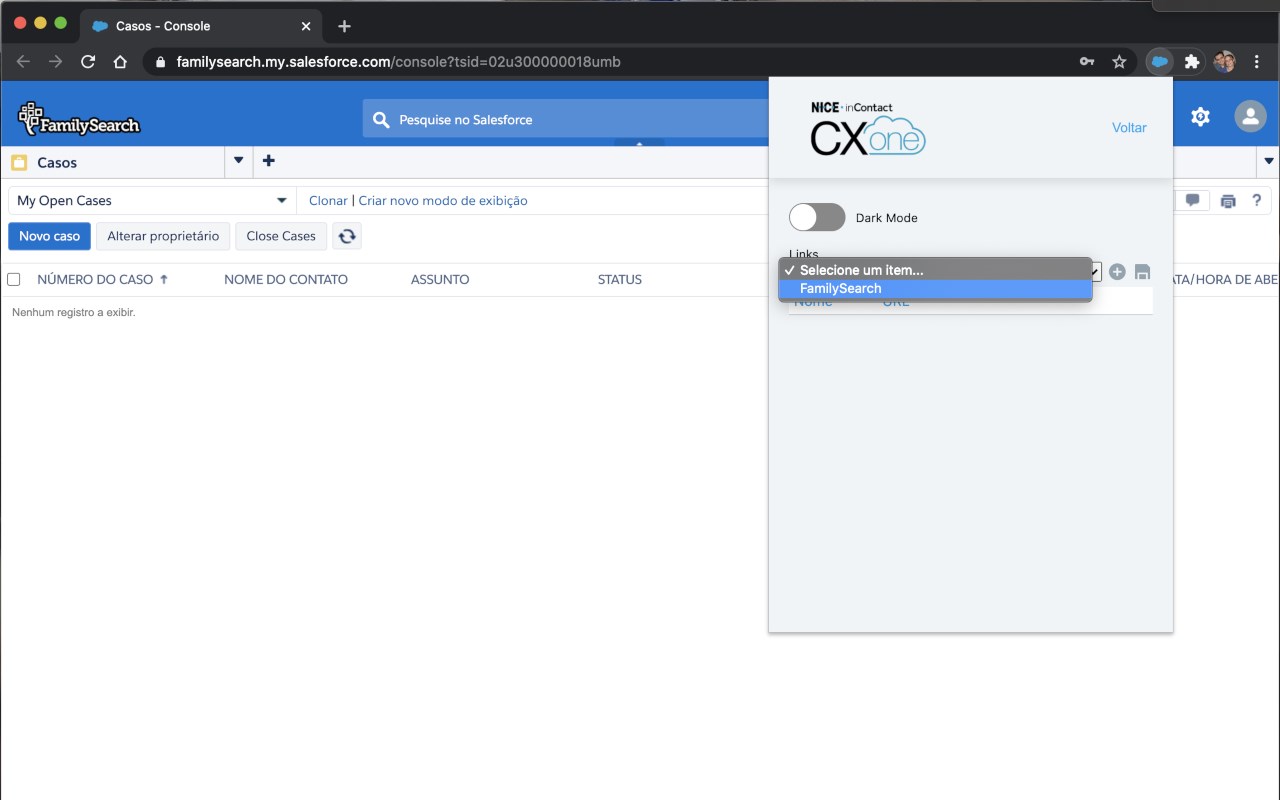1280x800 pixels.
Task: Click the search magnifier icon
Action: (381, 120)
